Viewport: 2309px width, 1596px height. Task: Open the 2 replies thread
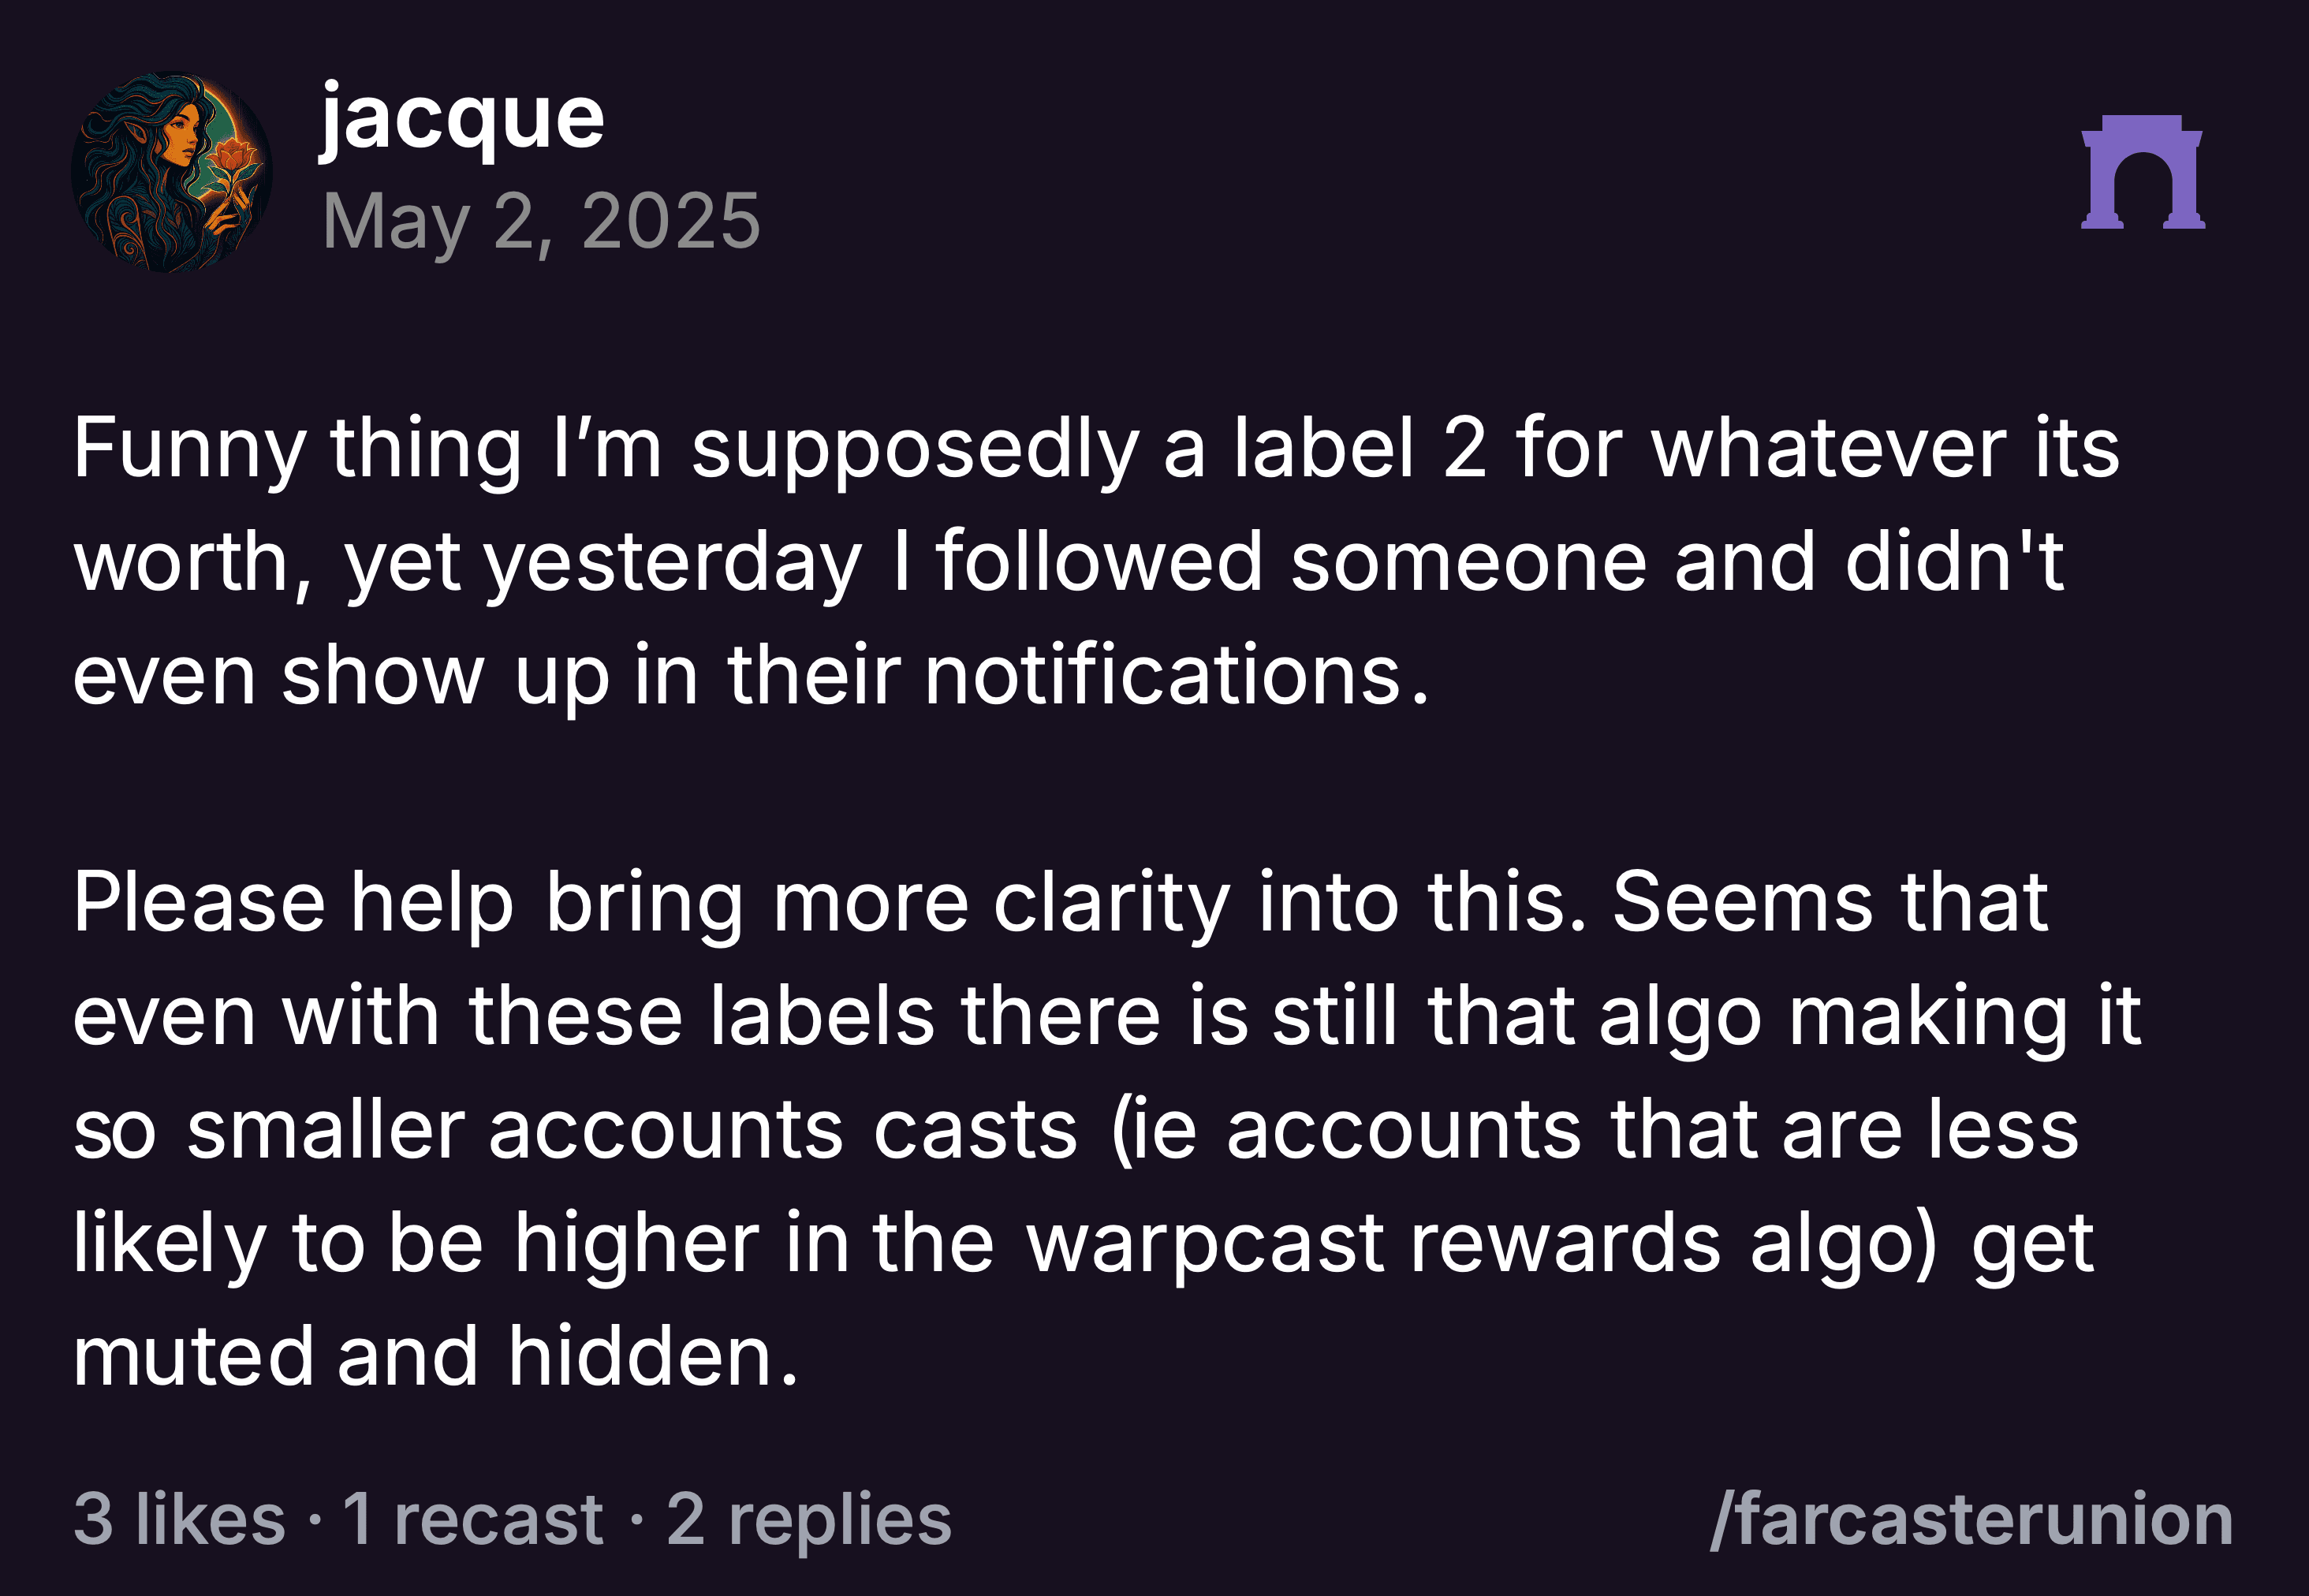point(809,1519)
